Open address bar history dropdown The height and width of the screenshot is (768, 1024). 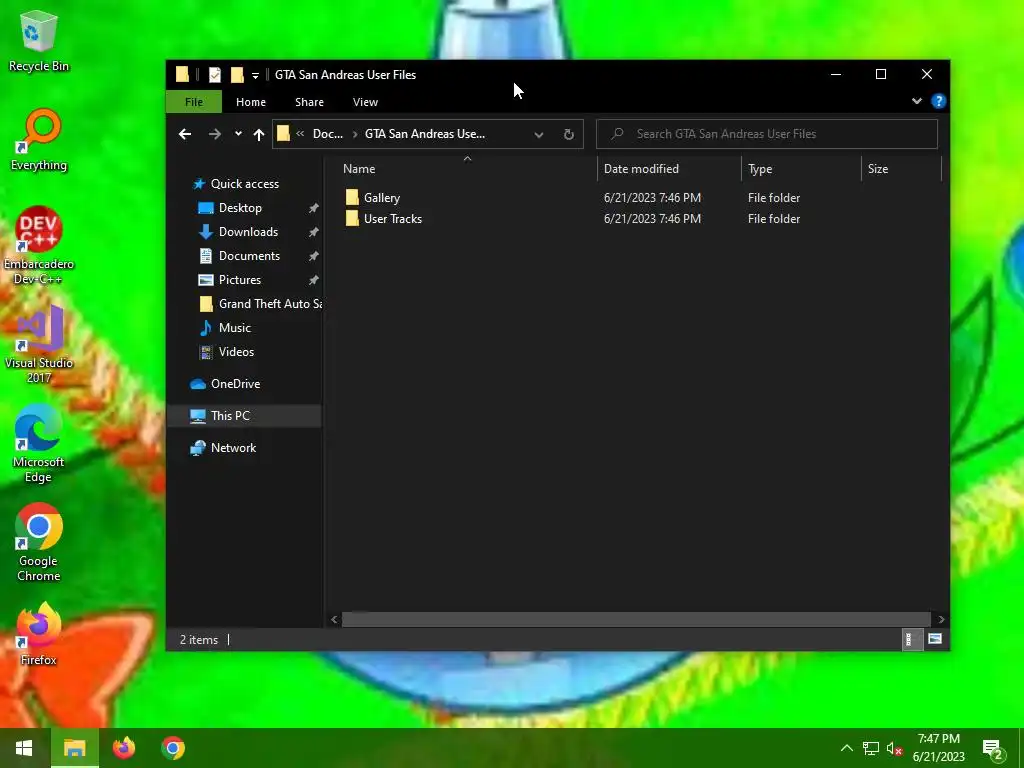(x=539, y=135)
